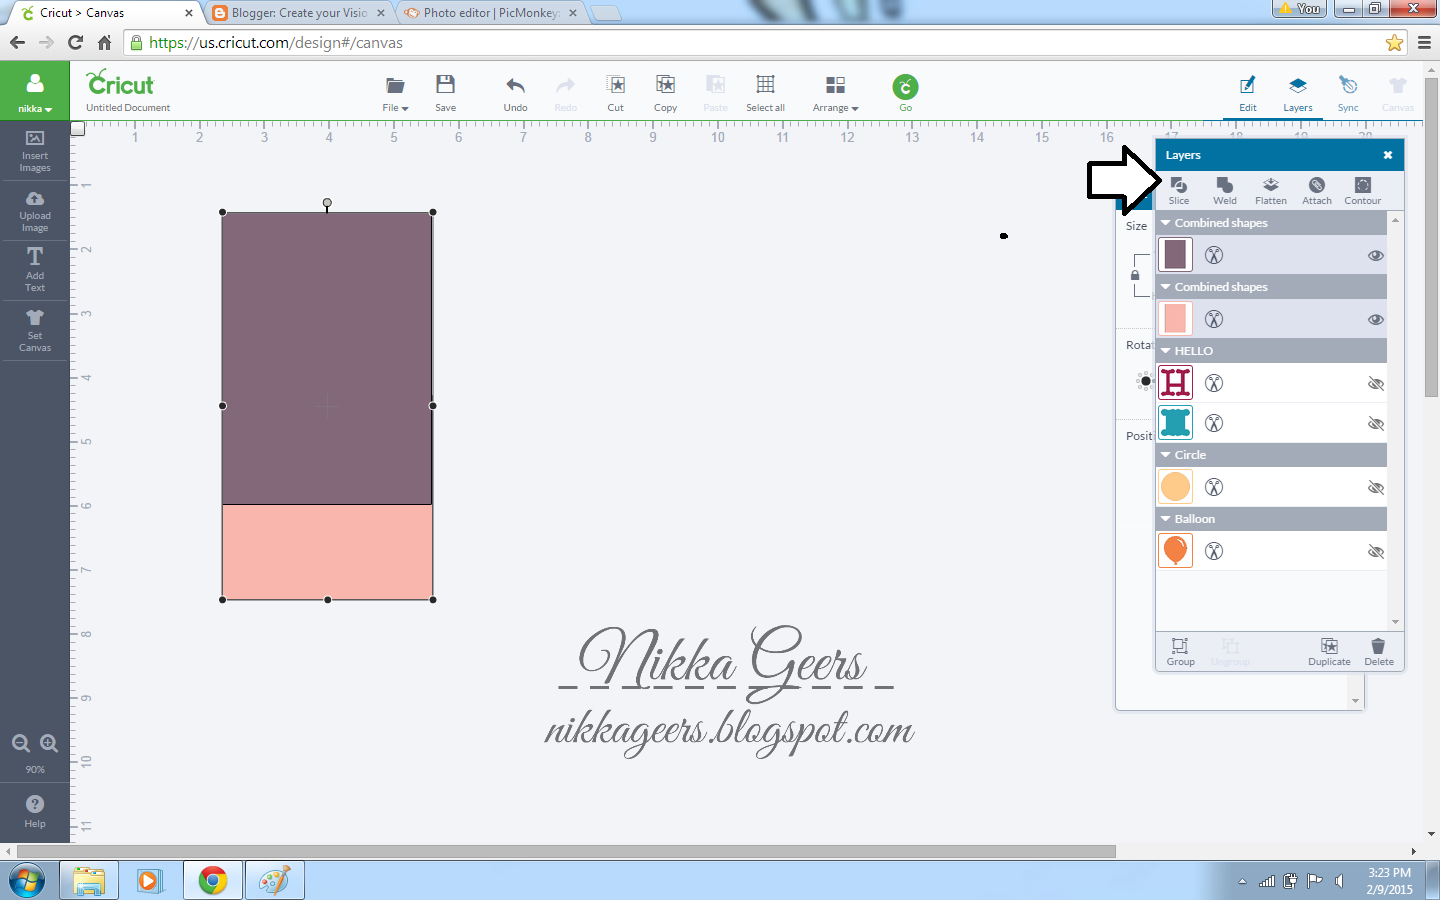This screenshot has height=900, width=1440.
Task: Show the Balloon layer
Action: (1376, 551)
